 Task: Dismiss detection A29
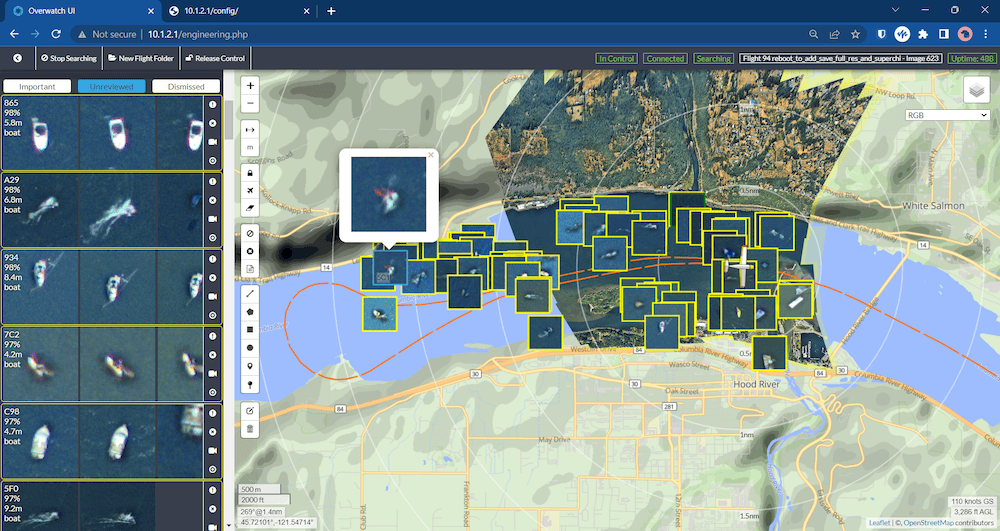coord(212,200)
